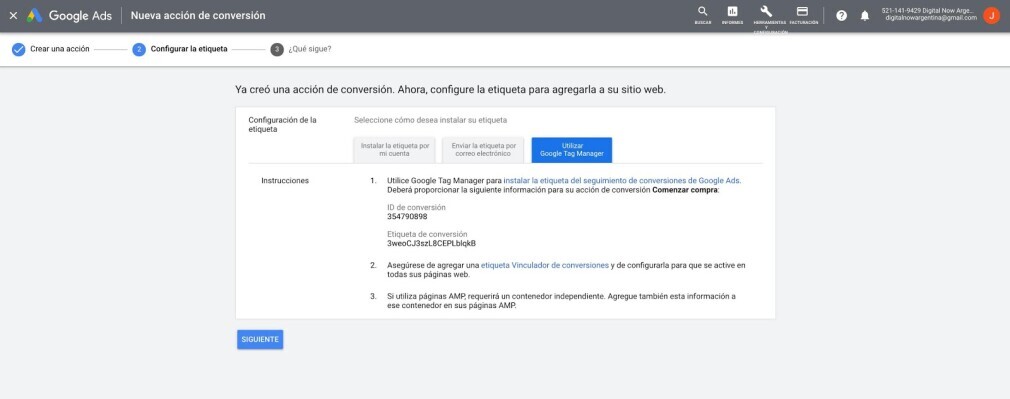Choose Enviar la etiqueta por correo electrónico tab
The image size is (1010, 399).
[483, 150]
